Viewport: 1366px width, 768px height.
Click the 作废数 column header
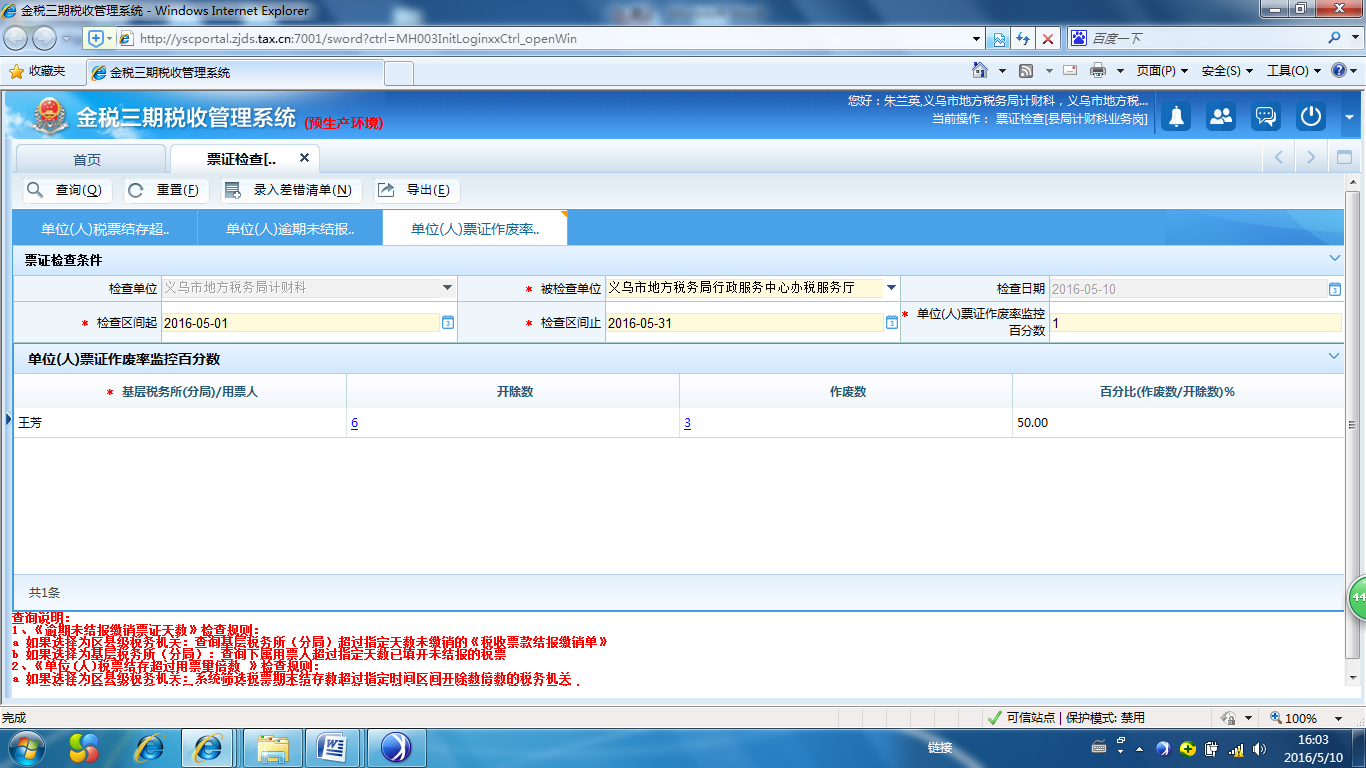[x=846, y=392]
